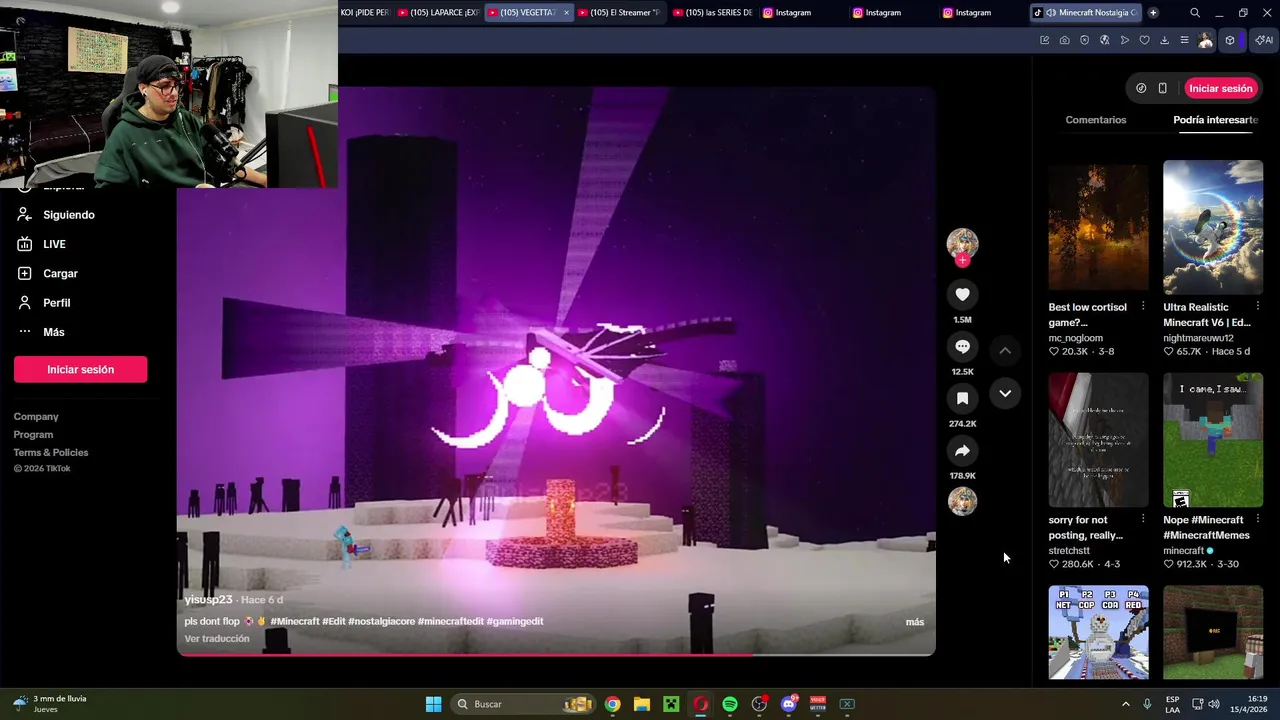
Task: Click the browser snapshot camera icon
Action: coord(1064,40)
